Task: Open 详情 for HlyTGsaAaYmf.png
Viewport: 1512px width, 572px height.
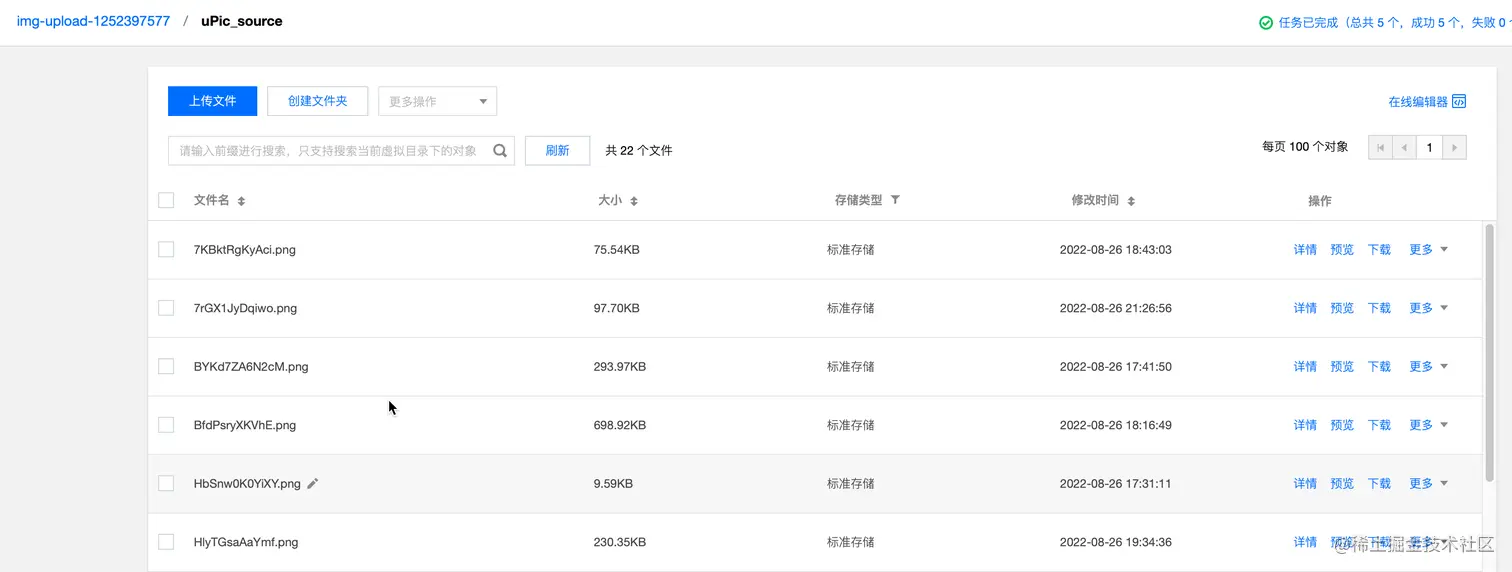Action: pyautogui.click(x=1305, y=542)
